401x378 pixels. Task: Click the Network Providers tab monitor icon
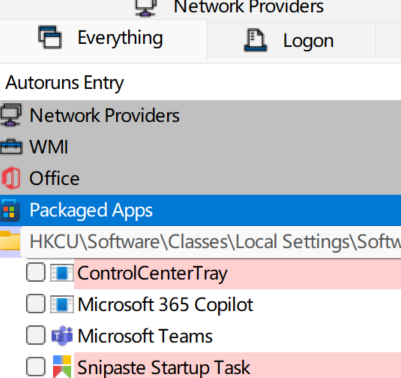[x=146, y=7]
